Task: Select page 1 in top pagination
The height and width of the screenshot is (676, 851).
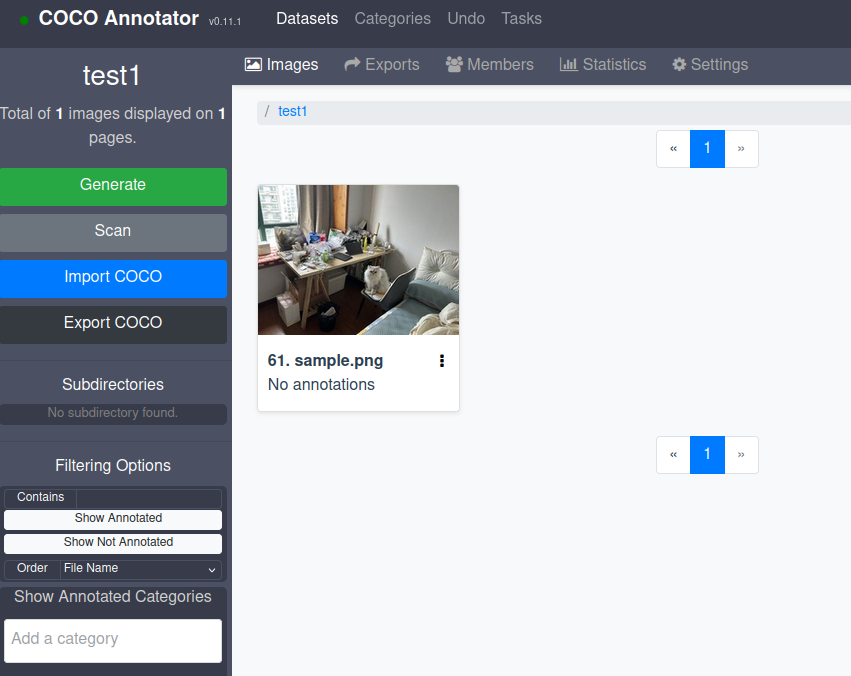Action: (707, 149)
